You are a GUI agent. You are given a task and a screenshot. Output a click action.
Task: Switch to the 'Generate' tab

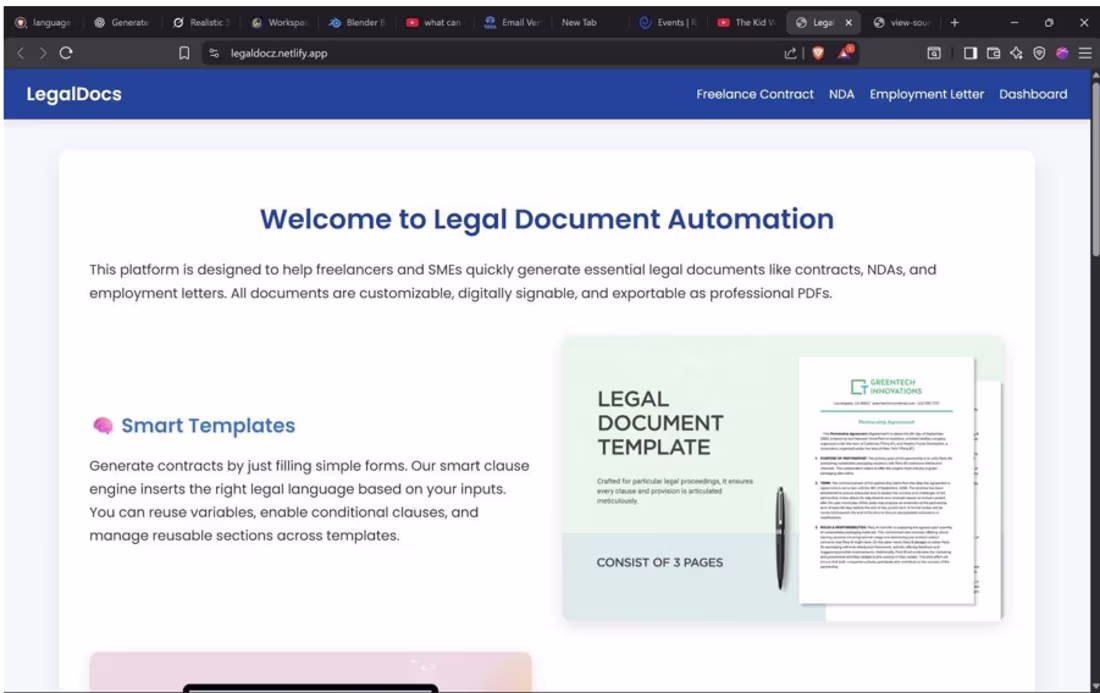pos(123,22)
